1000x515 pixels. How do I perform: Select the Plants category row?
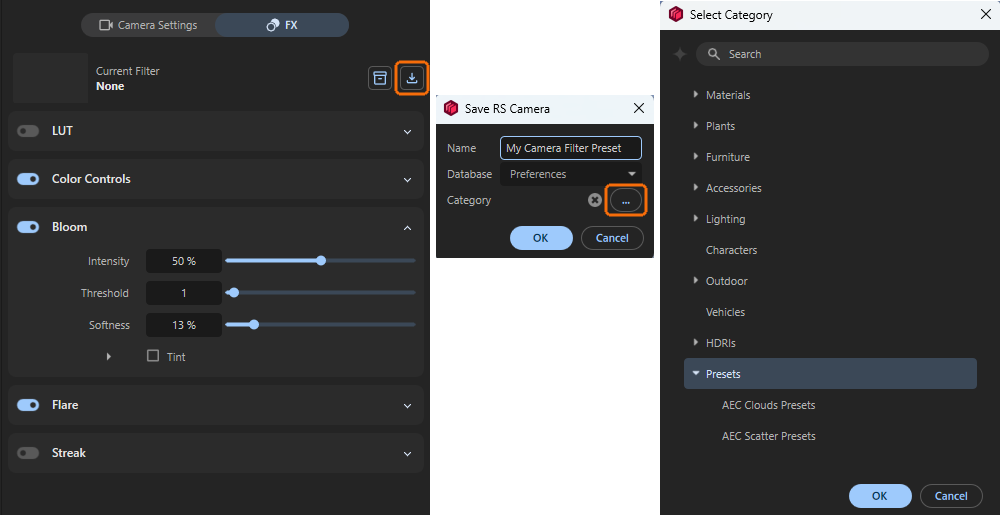click(x=830, y=126)
